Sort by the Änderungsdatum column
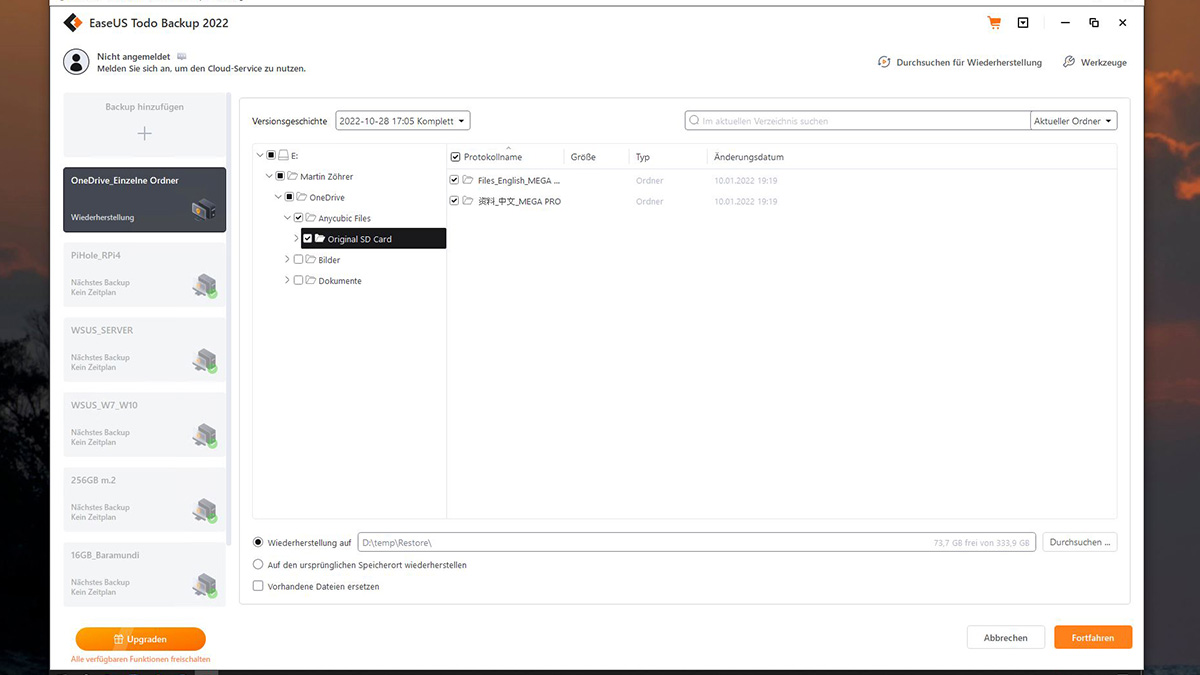 tap(749, 157)
